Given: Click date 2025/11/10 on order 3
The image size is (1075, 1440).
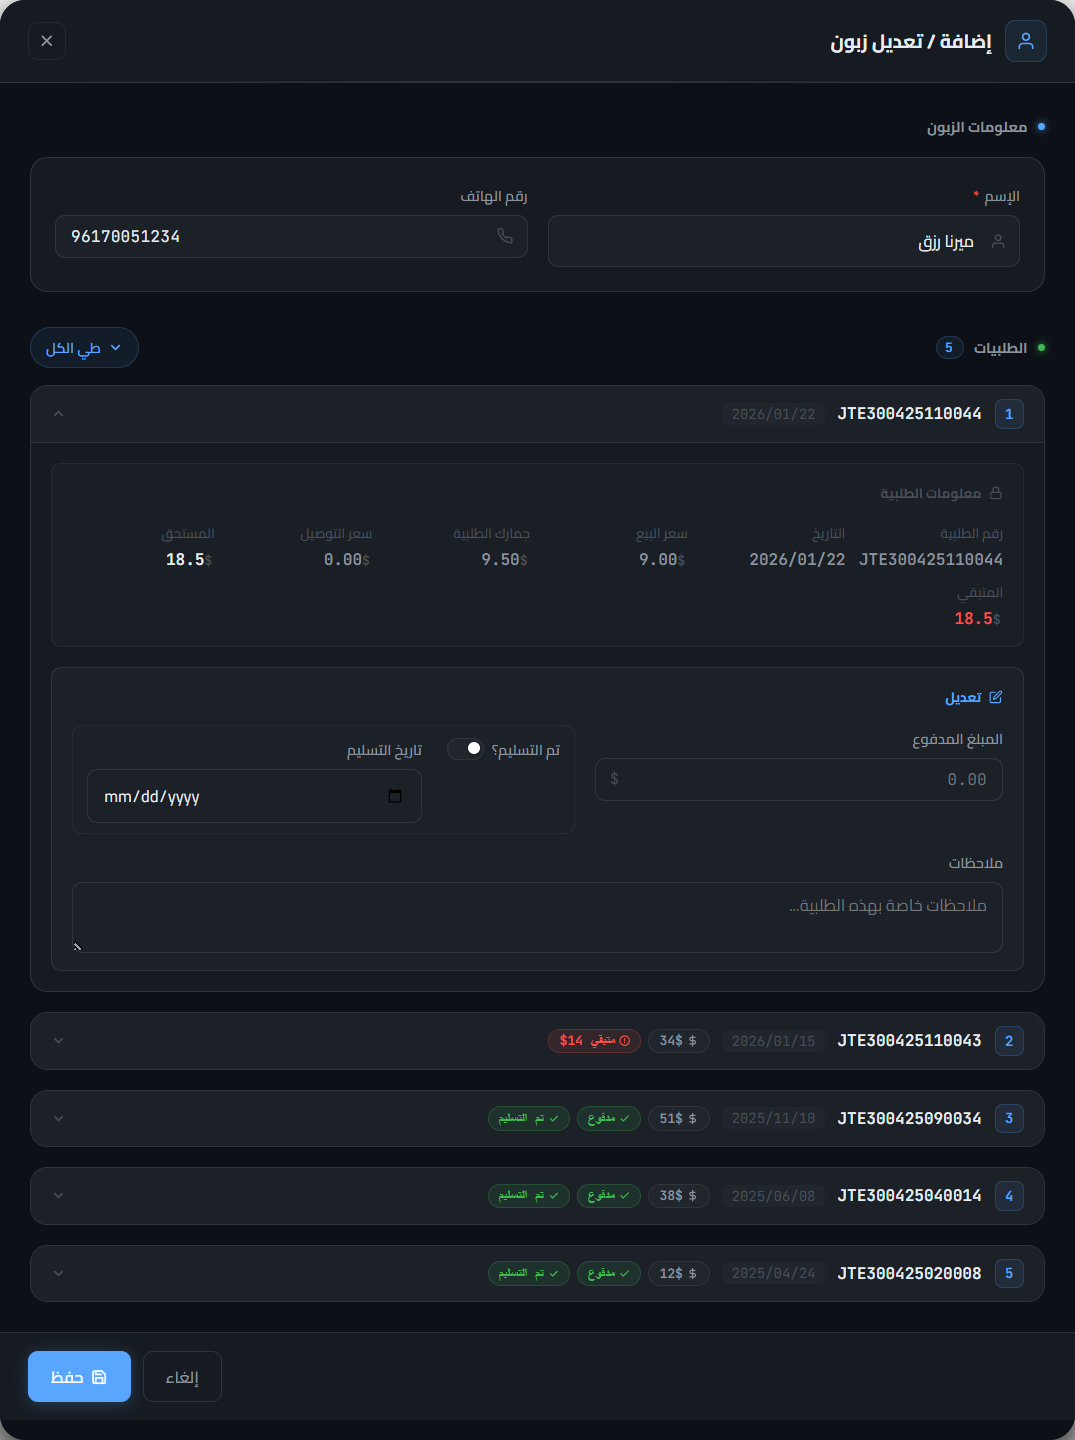Looking at the screenshot, I should tap(773, 1118).
